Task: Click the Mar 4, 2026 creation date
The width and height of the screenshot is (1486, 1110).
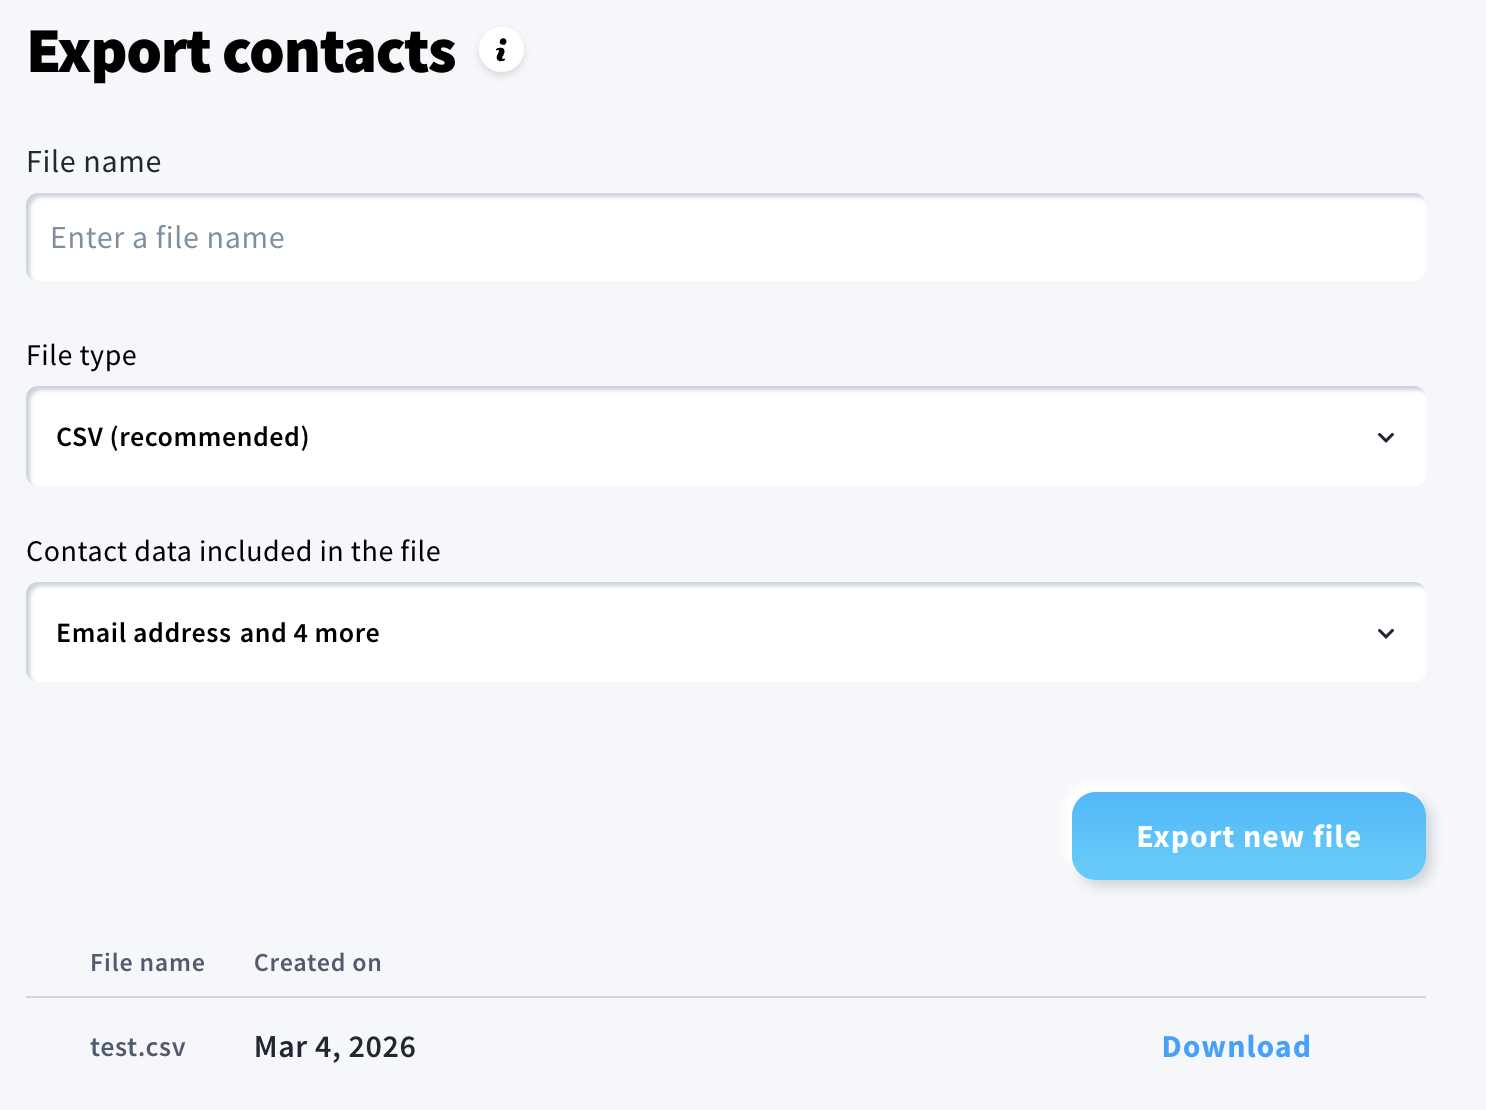Action: tap(334, 1046)
